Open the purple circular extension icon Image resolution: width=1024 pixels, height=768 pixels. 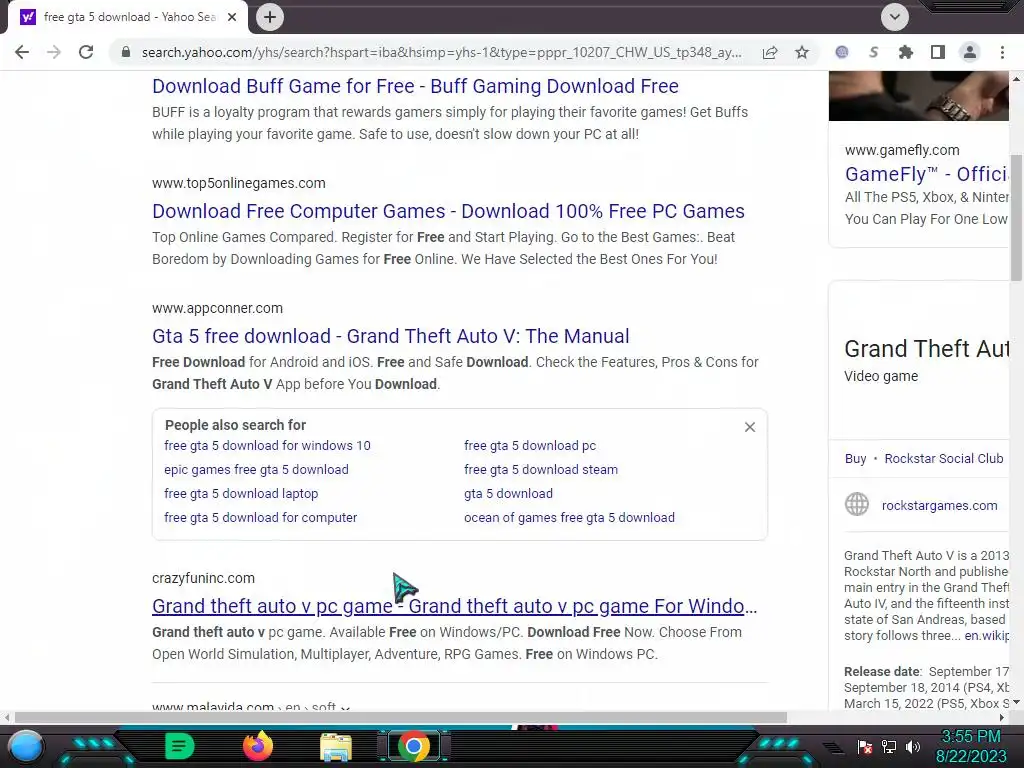(842, 52)
